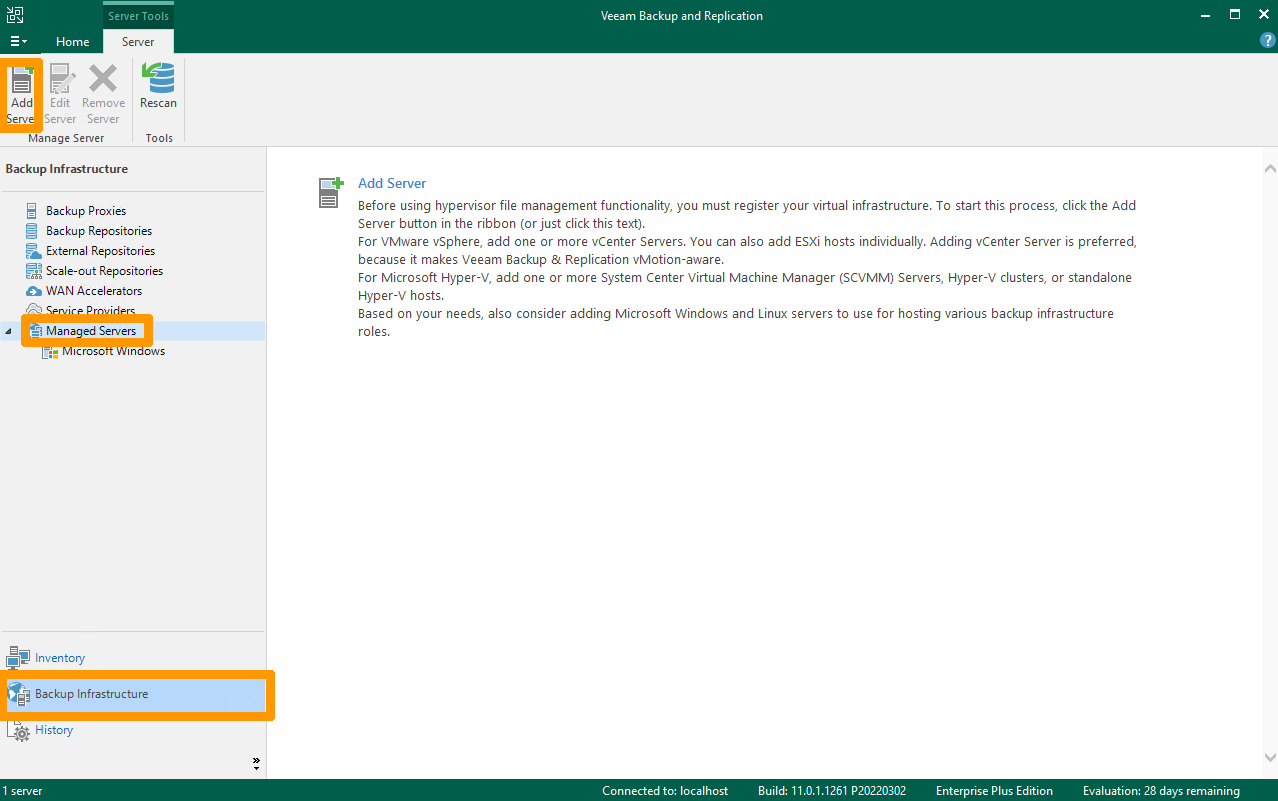Select Microsoft Windows under Managed Servers
This screenshot has width=1278, height=801.
(112, 350)
